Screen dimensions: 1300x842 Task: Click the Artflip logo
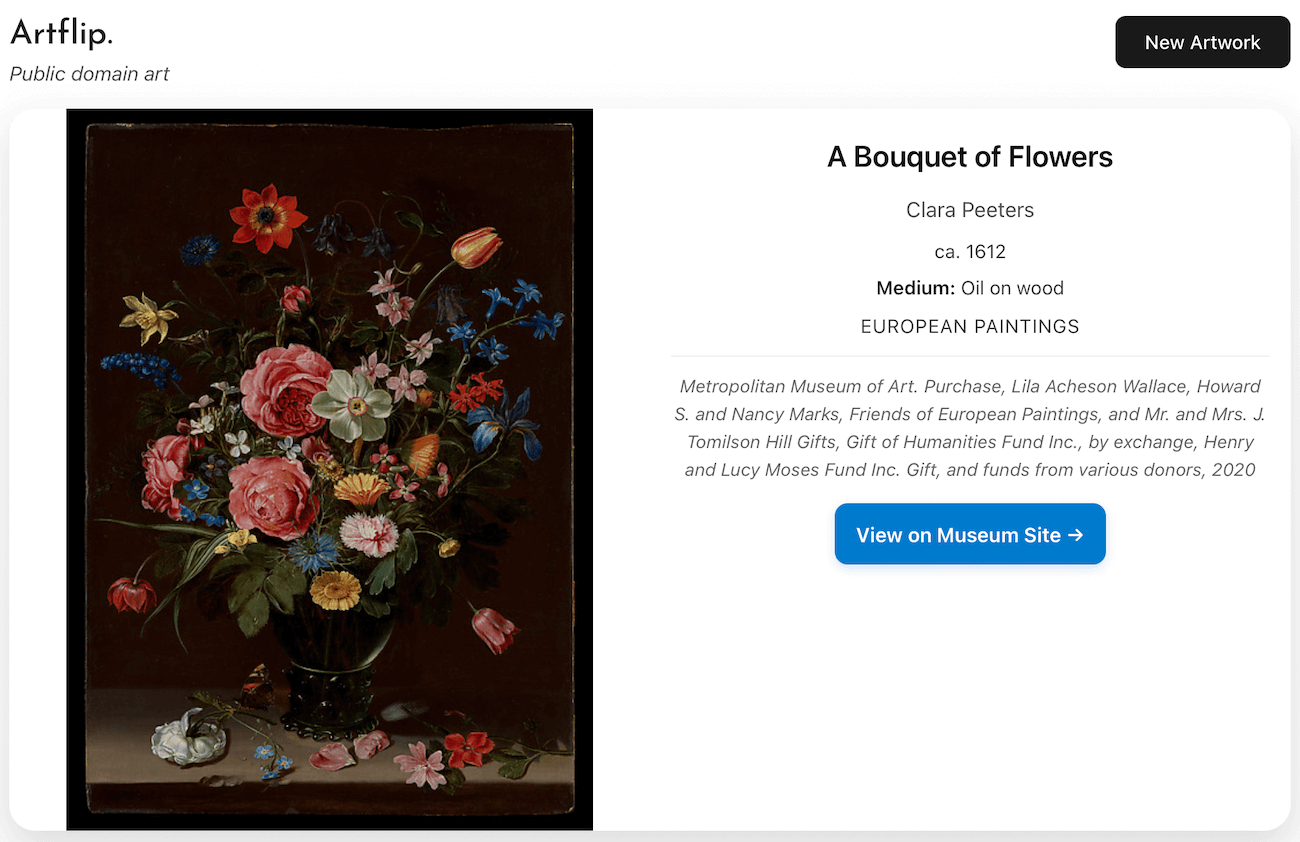click(x=61, y=32)
